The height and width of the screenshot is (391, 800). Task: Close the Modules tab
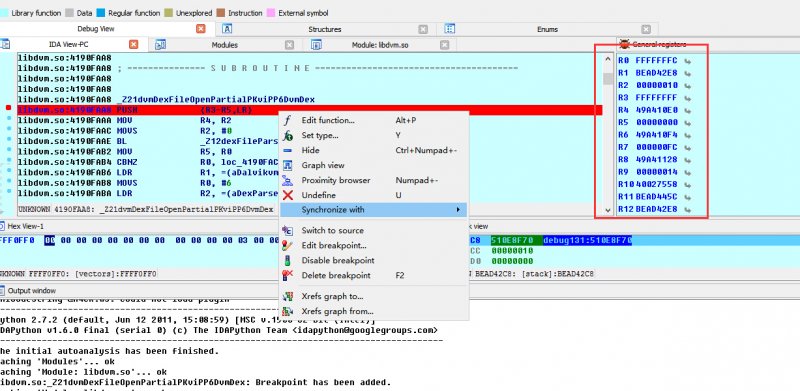289,45
